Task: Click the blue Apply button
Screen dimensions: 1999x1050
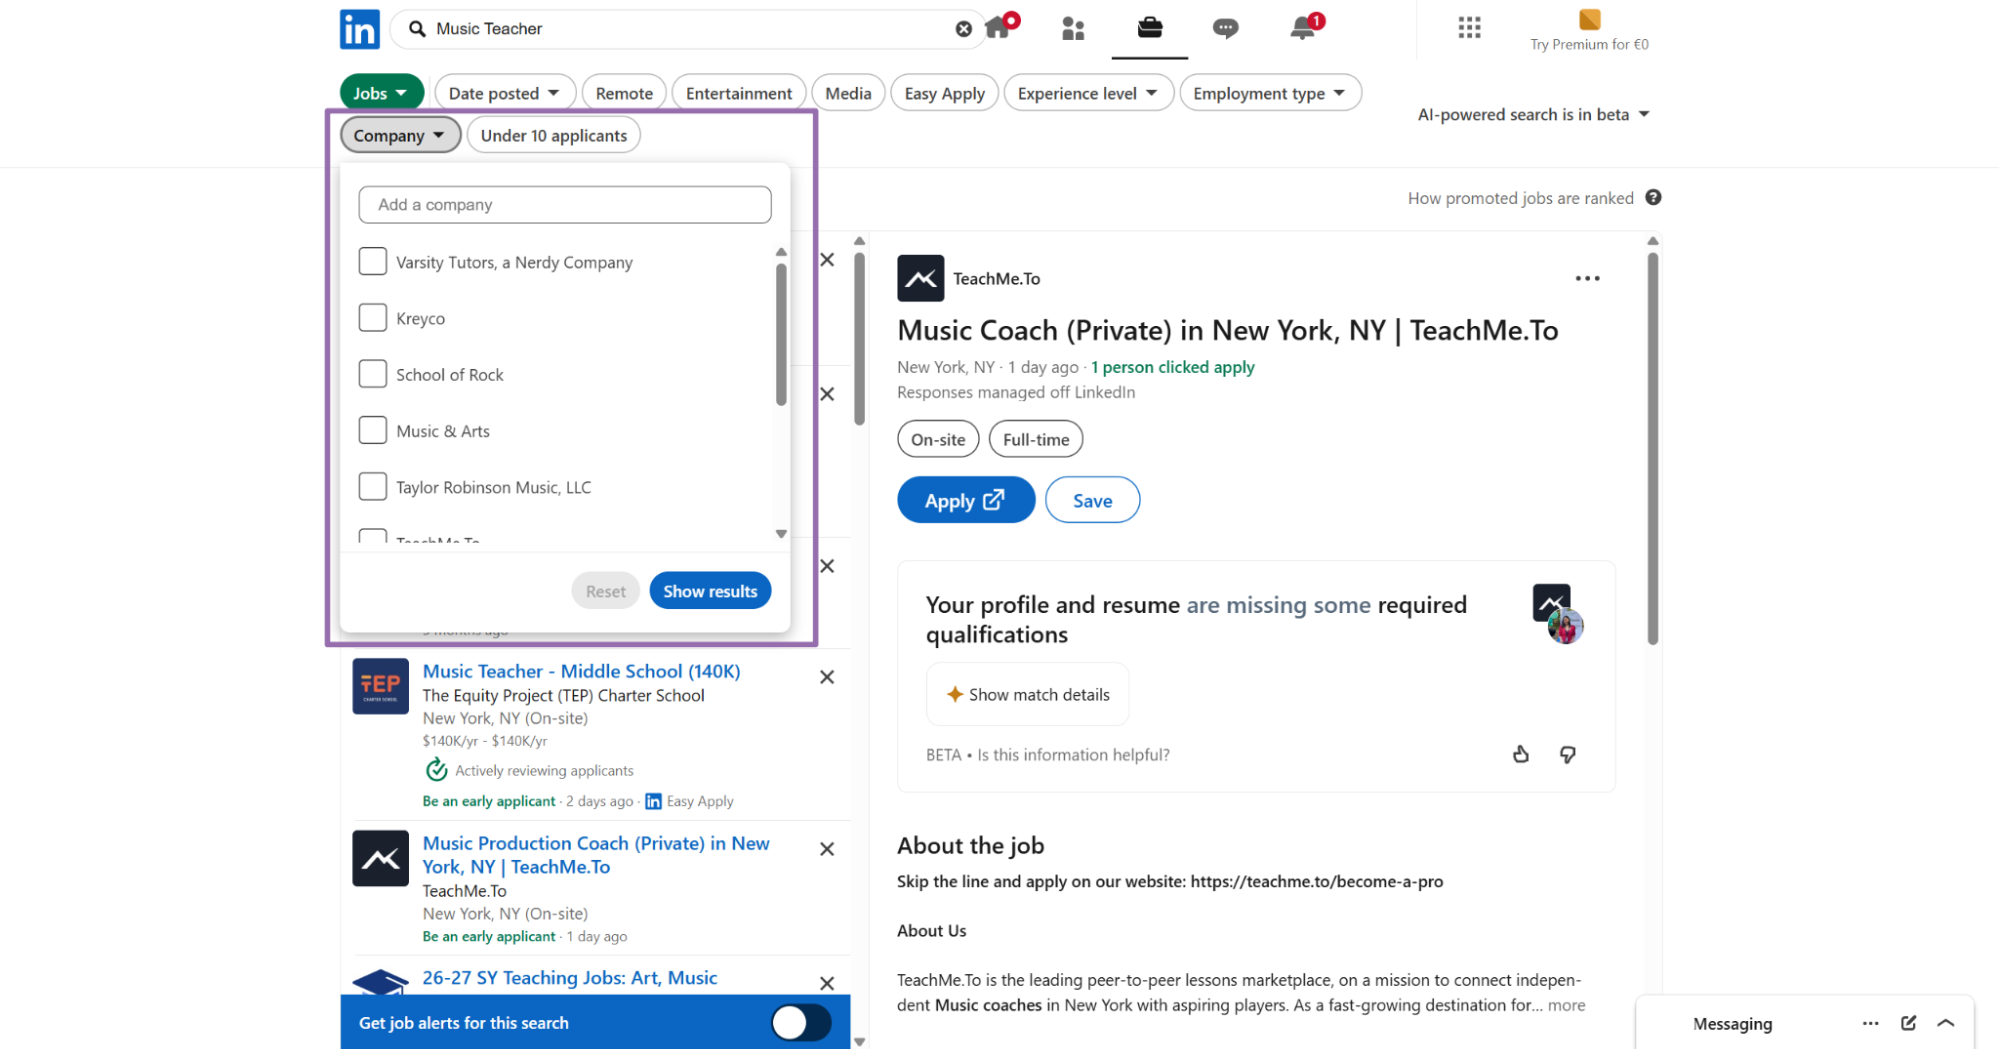Action: coord(965,500)
